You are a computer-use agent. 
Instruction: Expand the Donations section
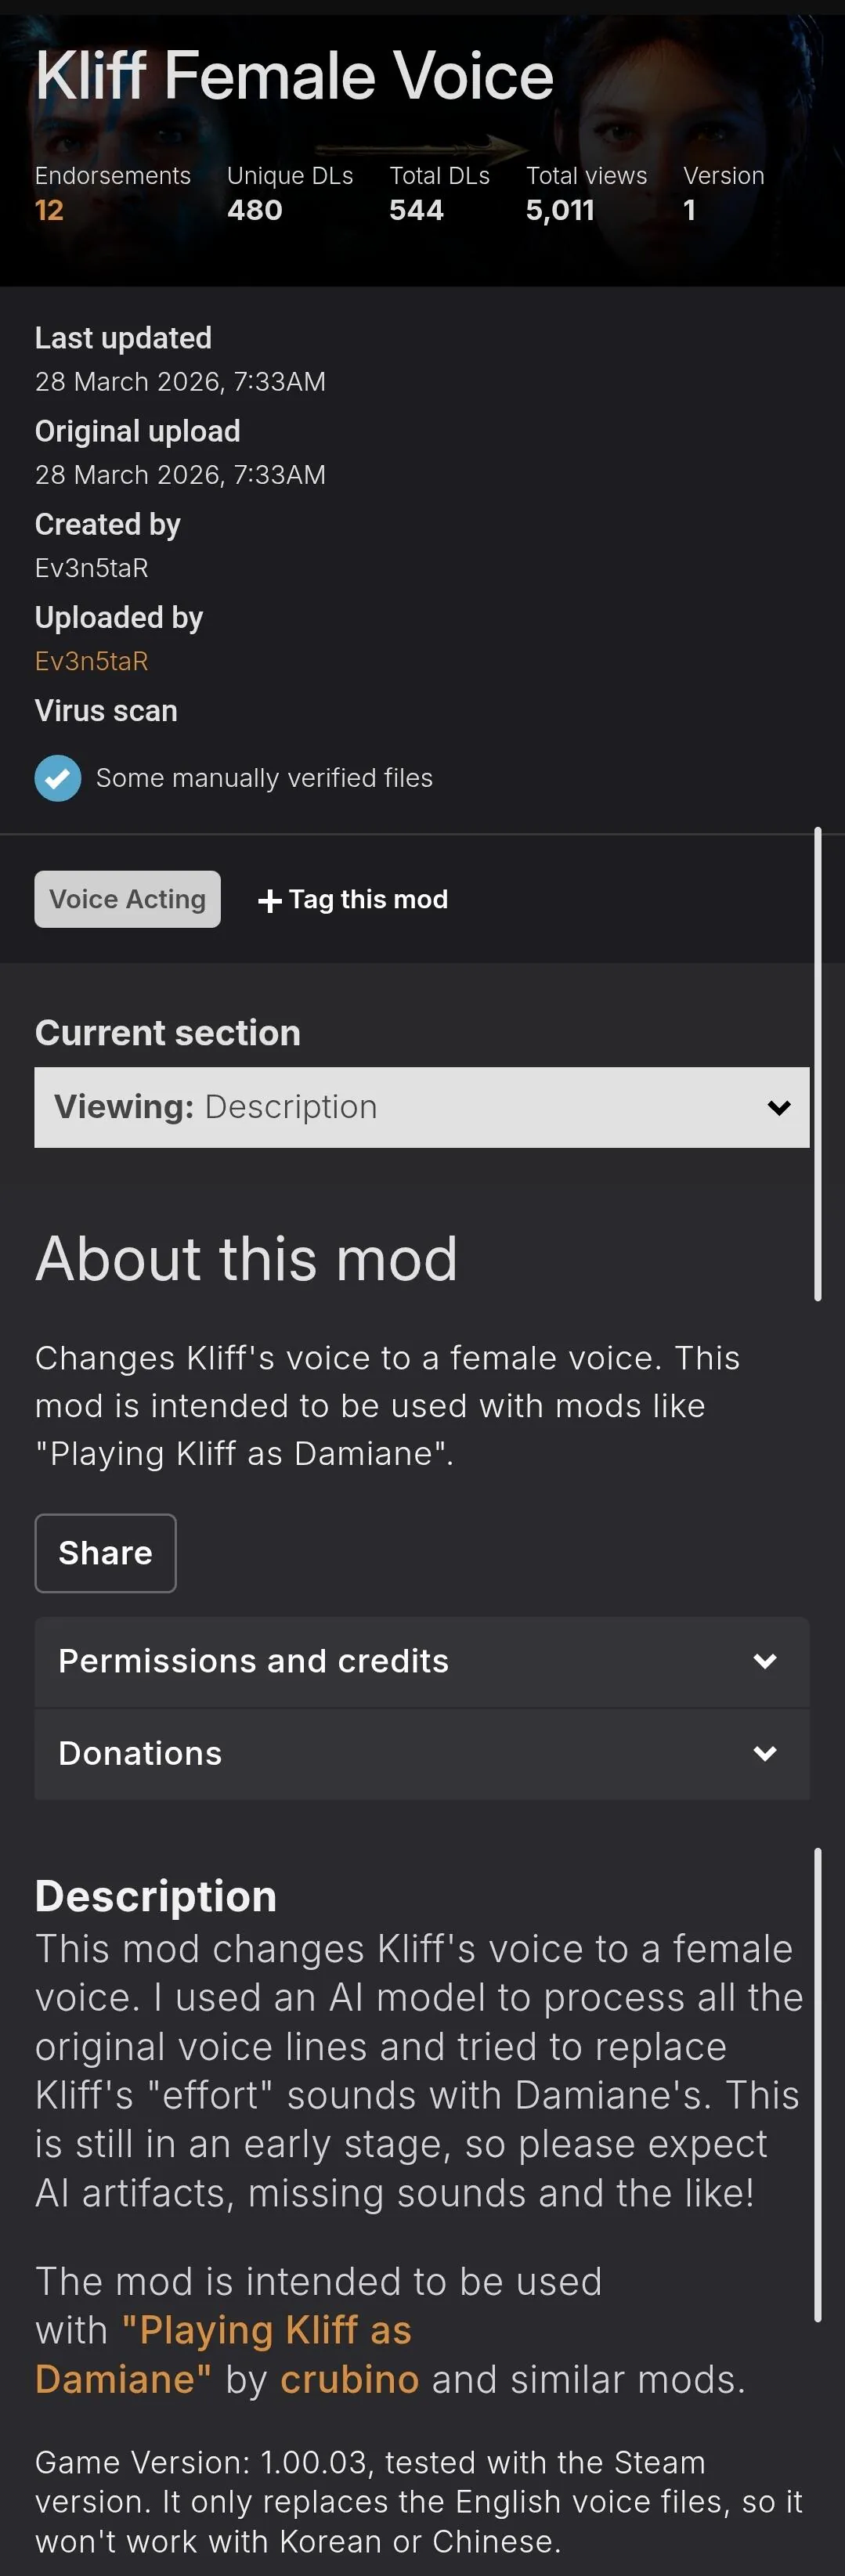click(x=421, y=1753)
